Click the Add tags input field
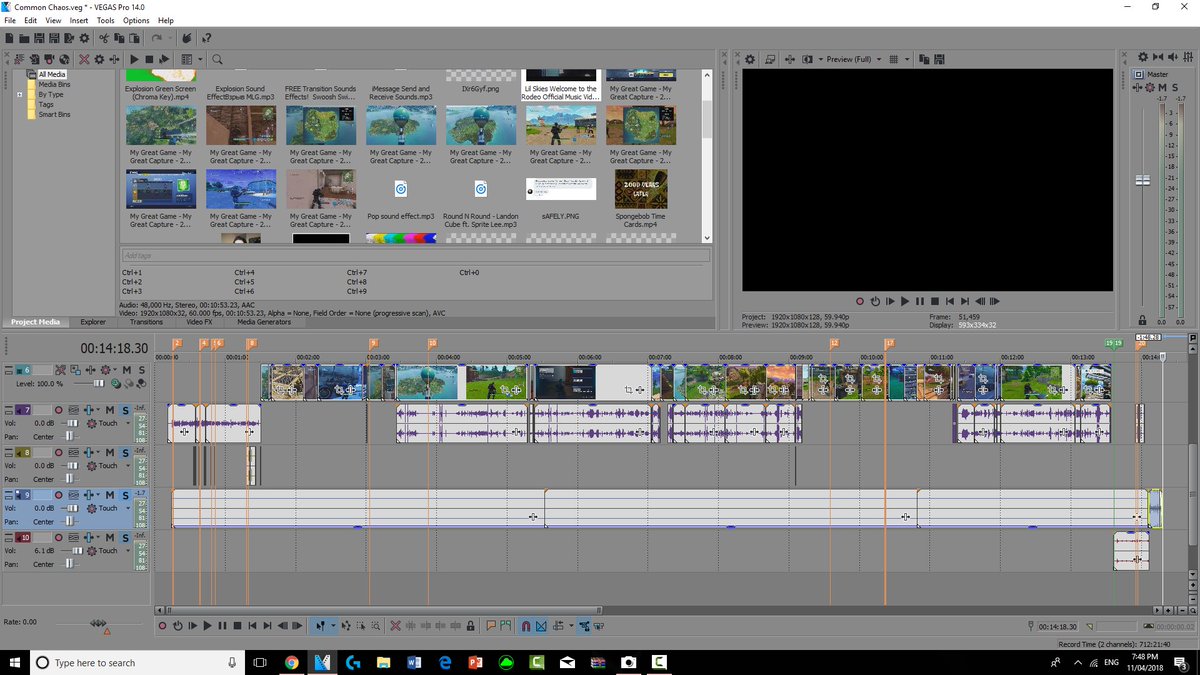The width and height of the screenshot is (1200, 675). pos(415,255)
